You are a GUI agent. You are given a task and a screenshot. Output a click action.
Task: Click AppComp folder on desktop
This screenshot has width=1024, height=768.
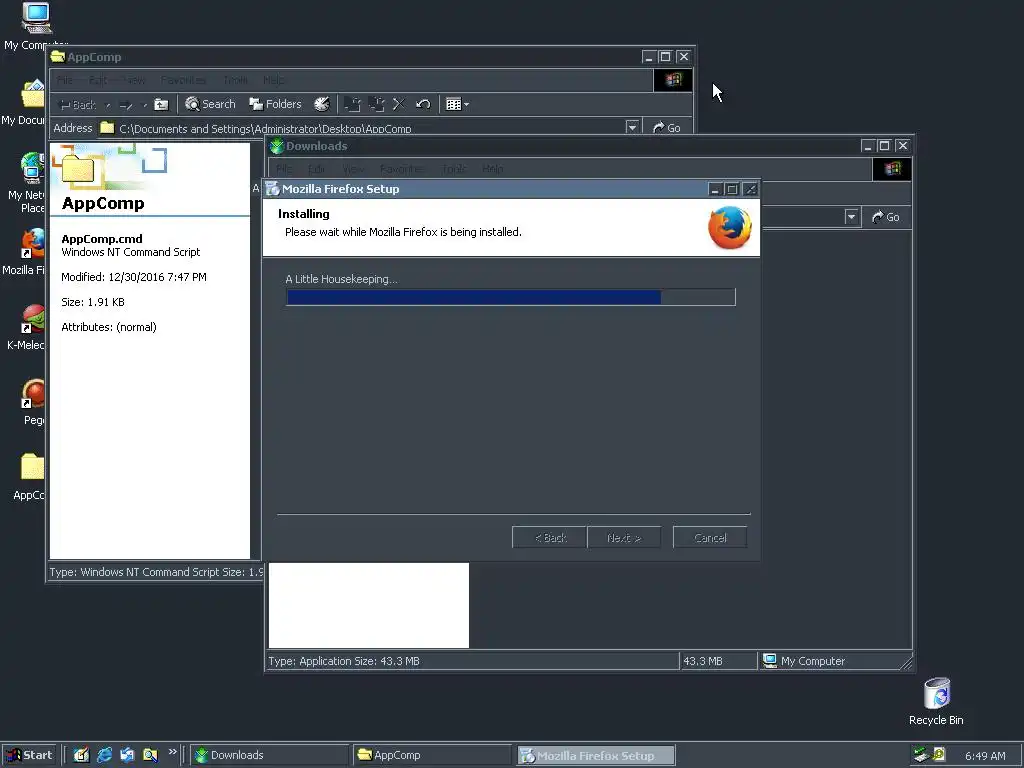point(29,477)
